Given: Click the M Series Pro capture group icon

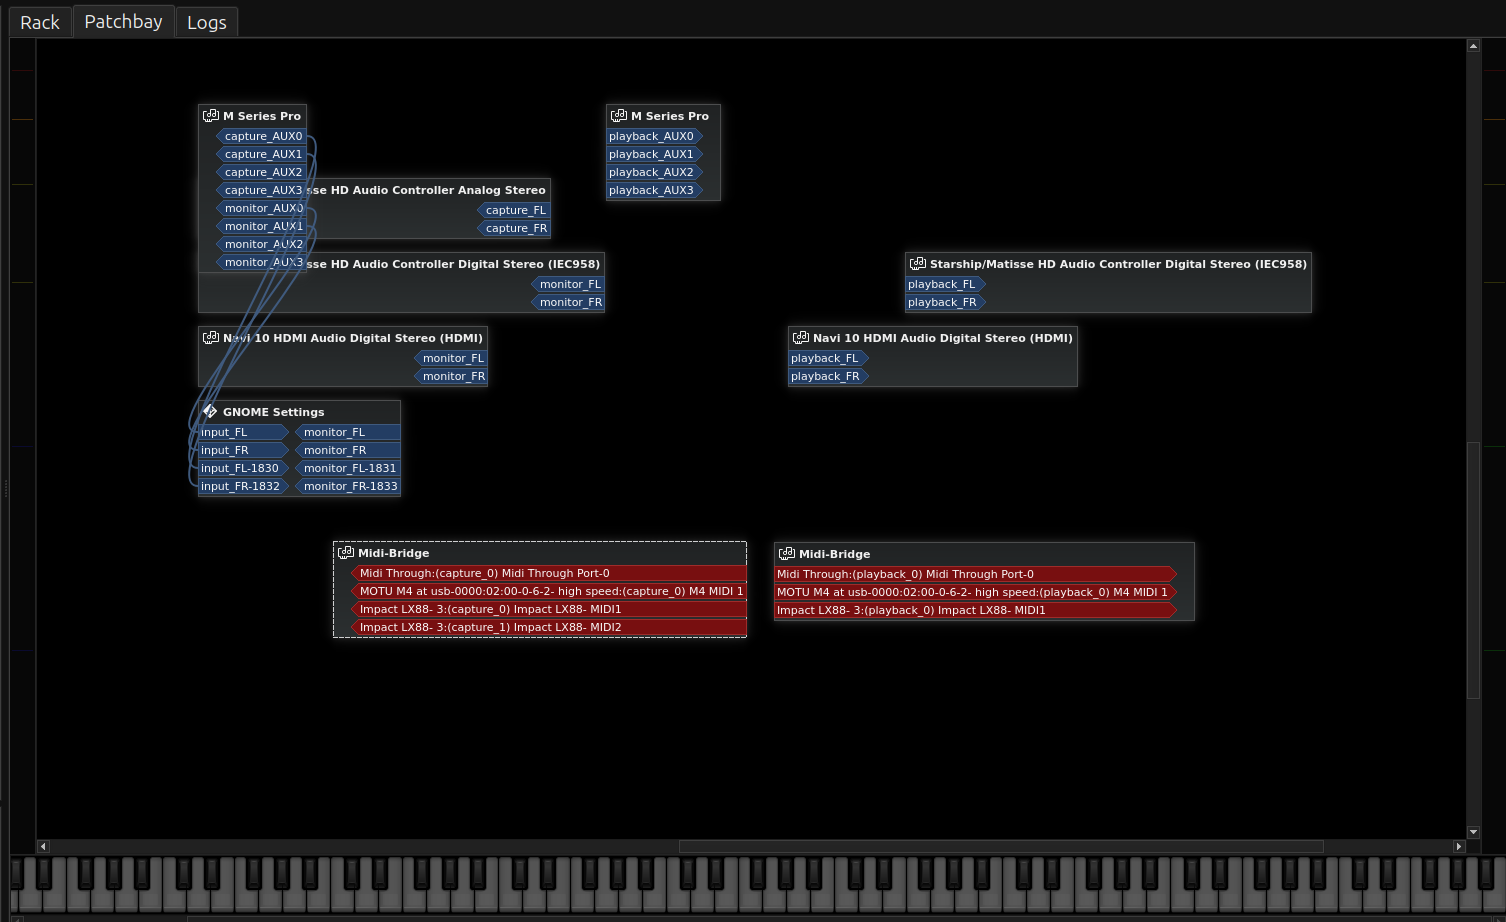Looking at the screenshot, I should coord(211,116).
